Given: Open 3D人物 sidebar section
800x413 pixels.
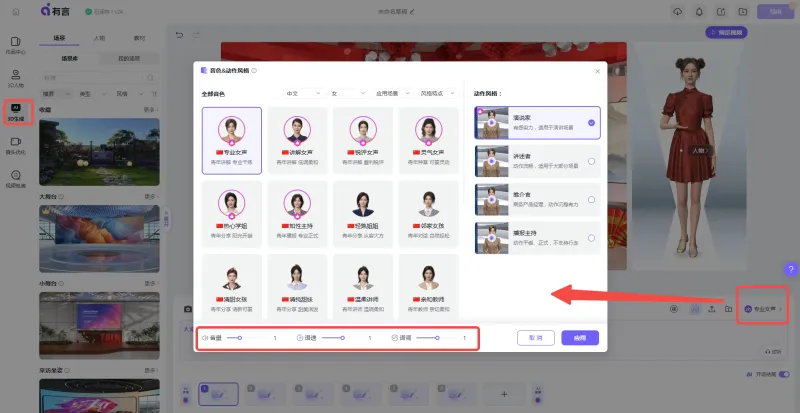Looking at the screenshot, I should [16, 79].
